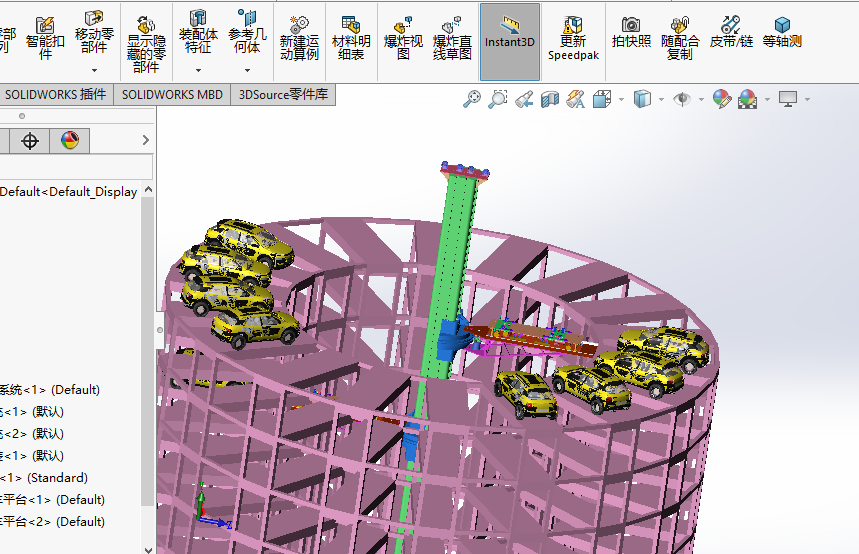Click Zoom to Fit magnifier icon

pos(472,99)
